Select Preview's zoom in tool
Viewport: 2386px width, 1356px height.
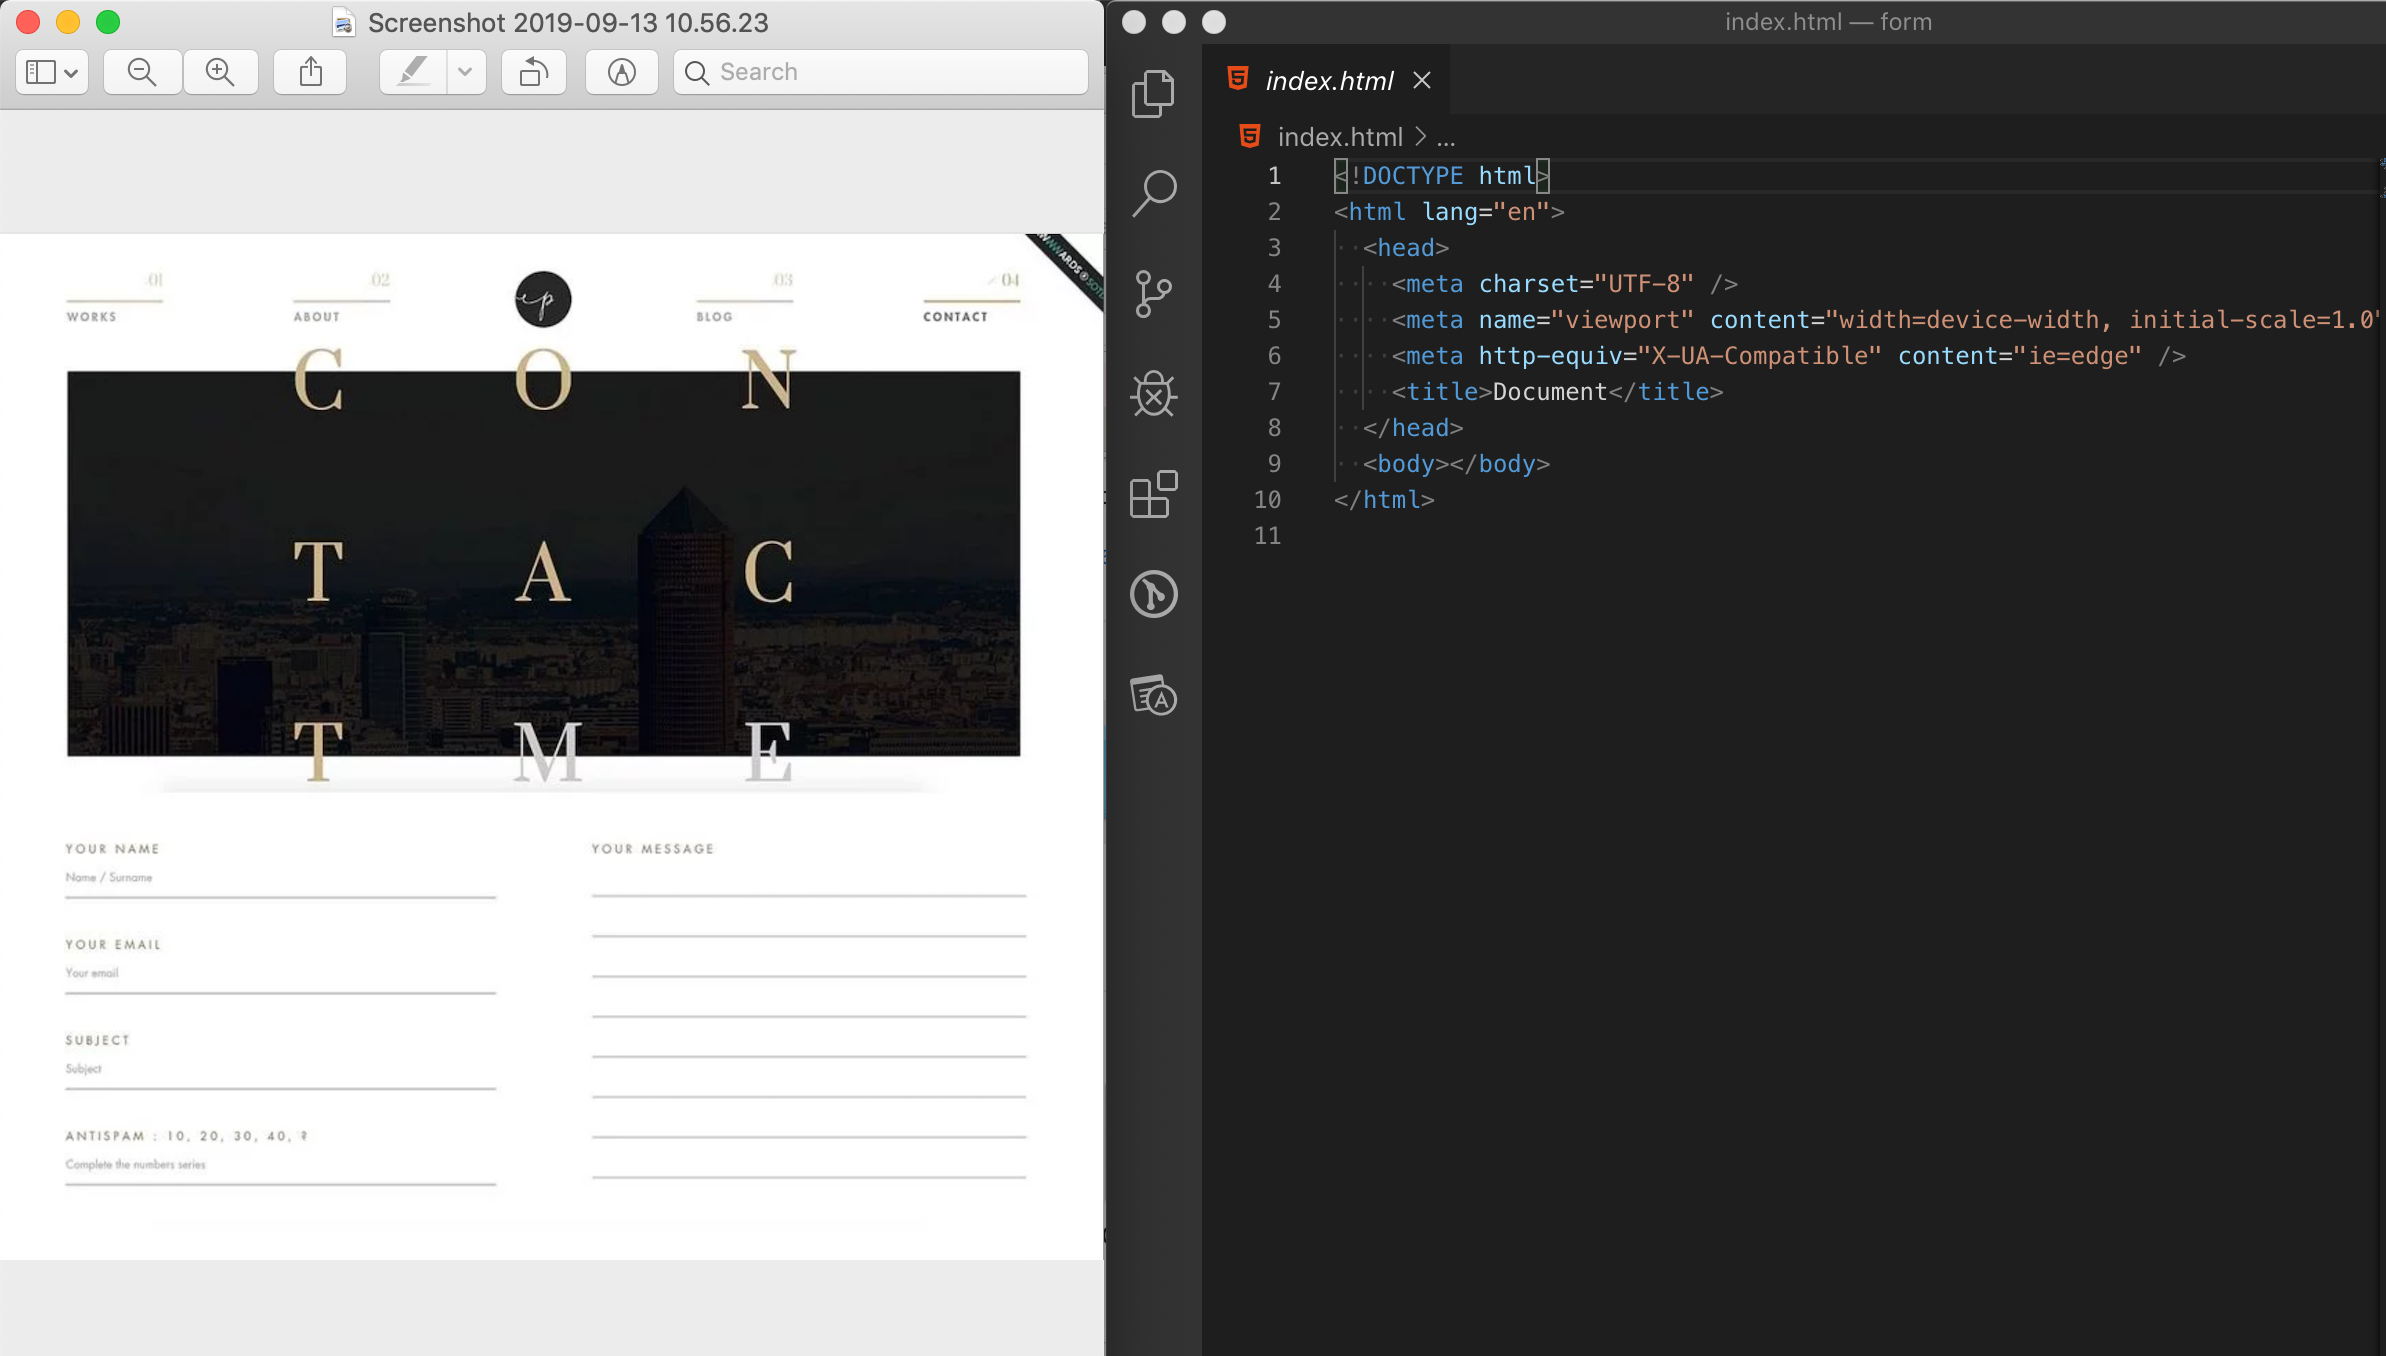[x=221, y=71]
